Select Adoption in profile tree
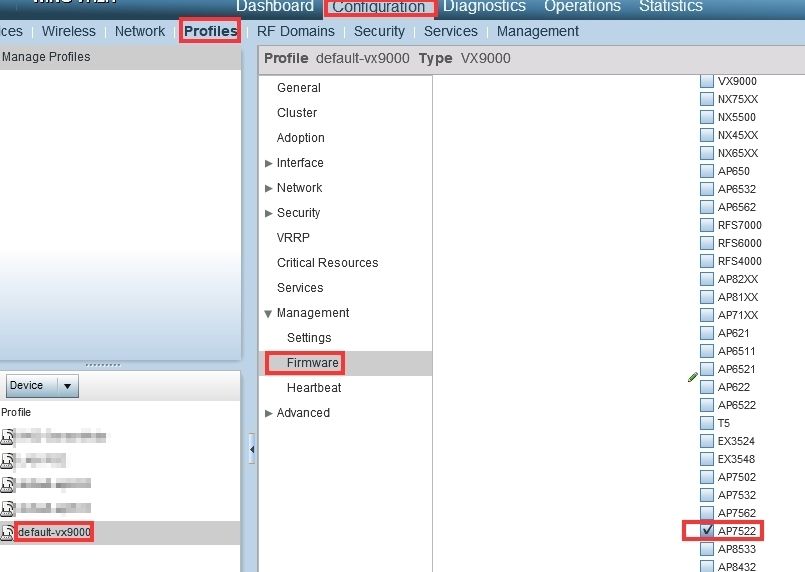Viewport: 805px width, 572px height. [x=300, y=138]
